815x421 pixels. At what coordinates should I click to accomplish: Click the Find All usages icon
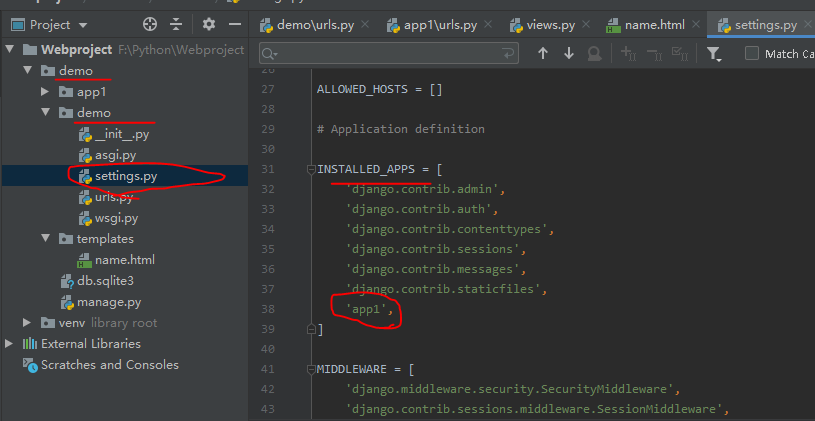click(594, 53)
